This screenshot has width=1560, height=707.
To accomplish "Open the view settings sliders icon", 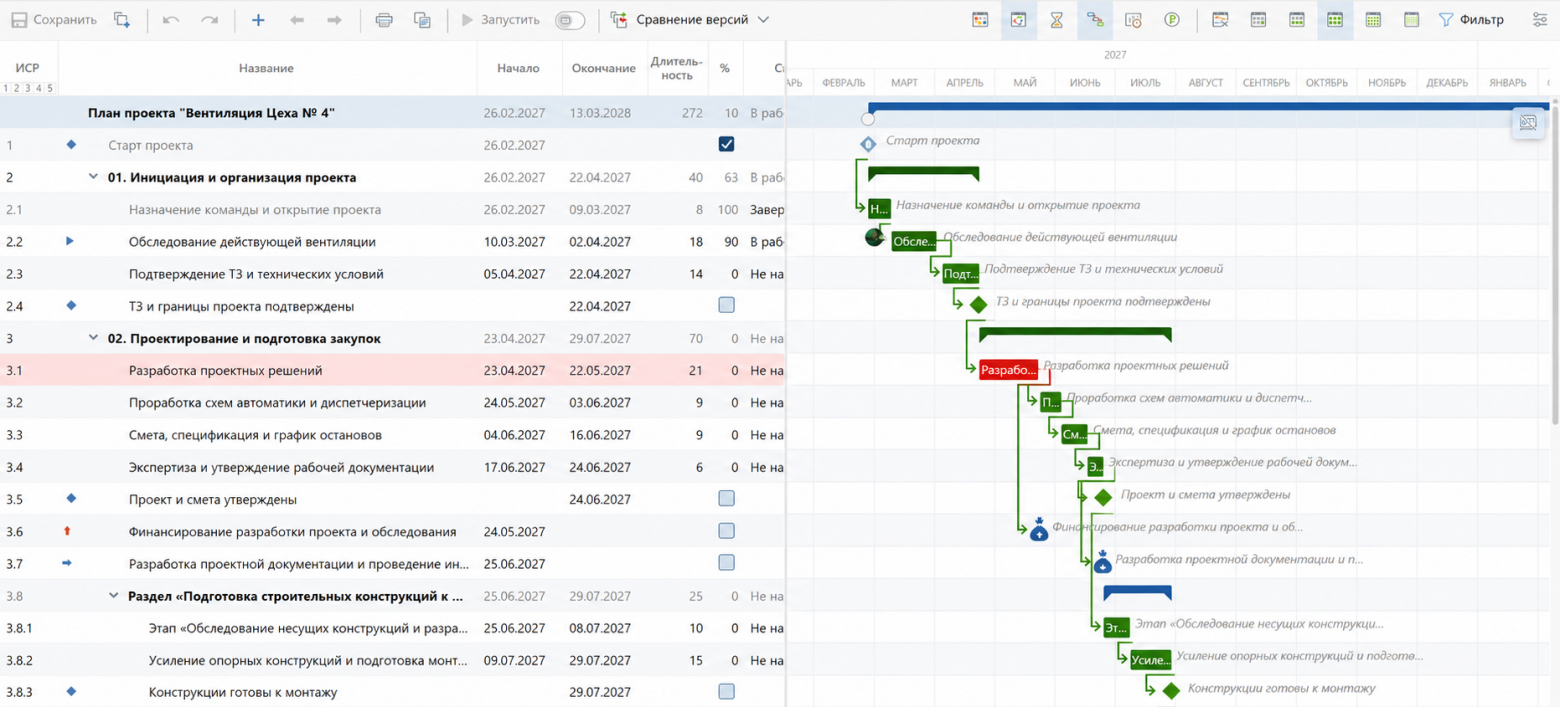I will pos(1539,20).
